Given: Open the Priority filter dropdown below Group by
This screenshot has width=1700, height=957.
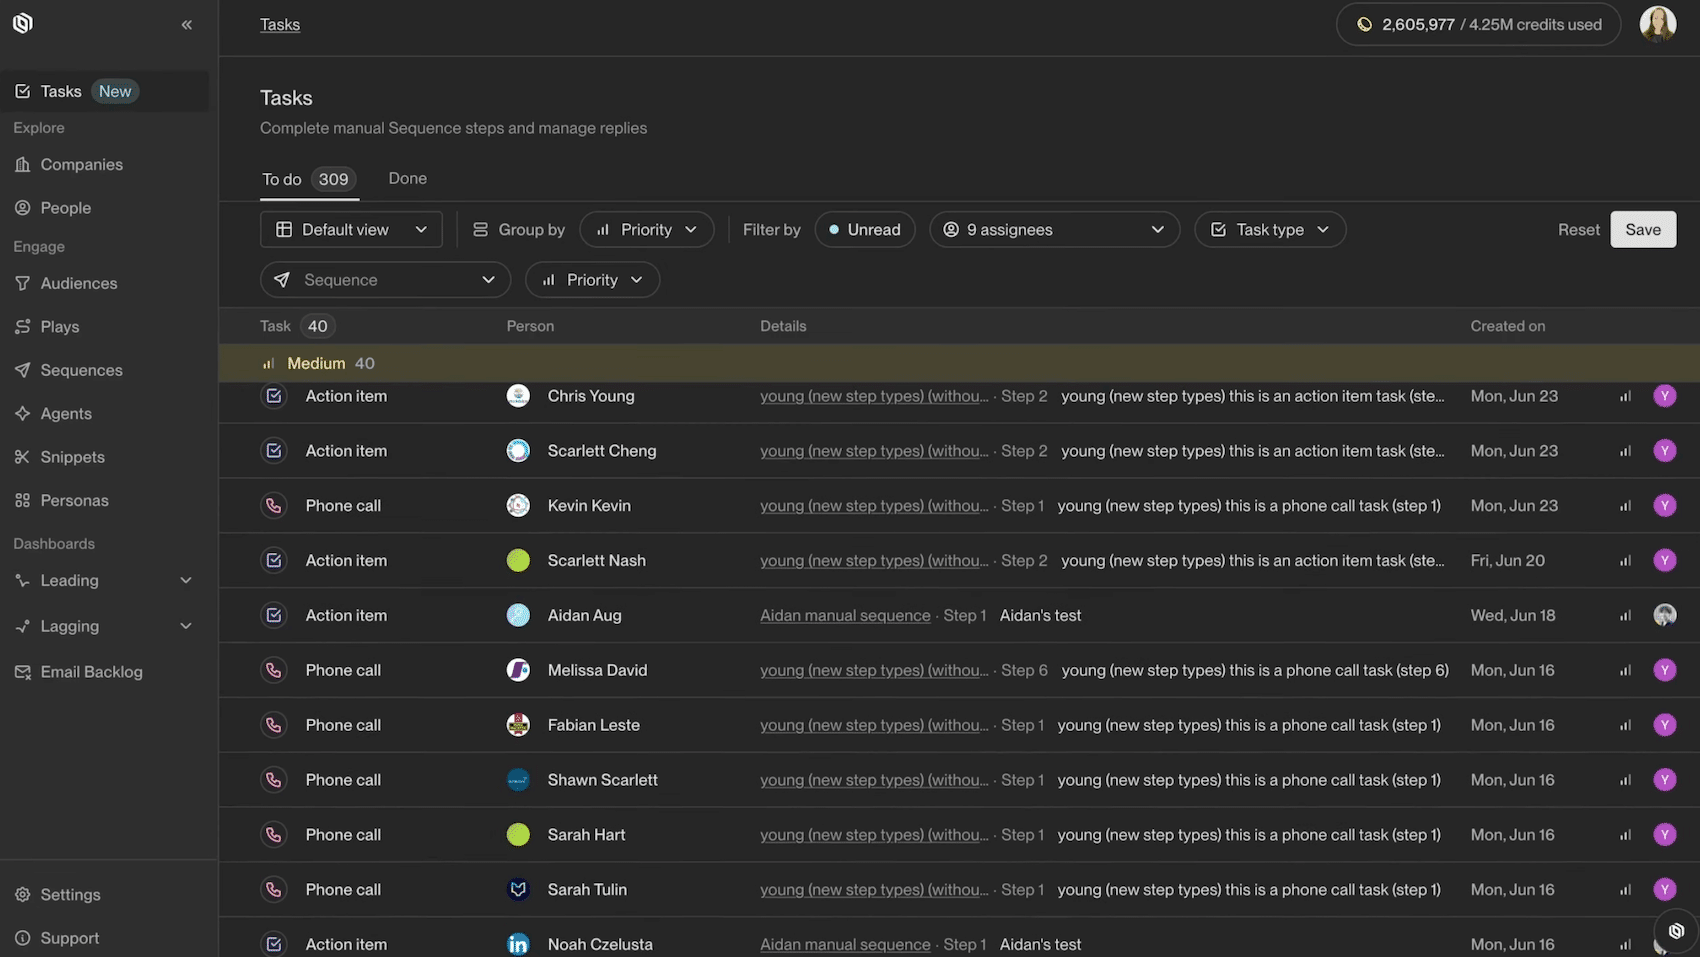Looking at the screenshot, I should tap(592, 280).
